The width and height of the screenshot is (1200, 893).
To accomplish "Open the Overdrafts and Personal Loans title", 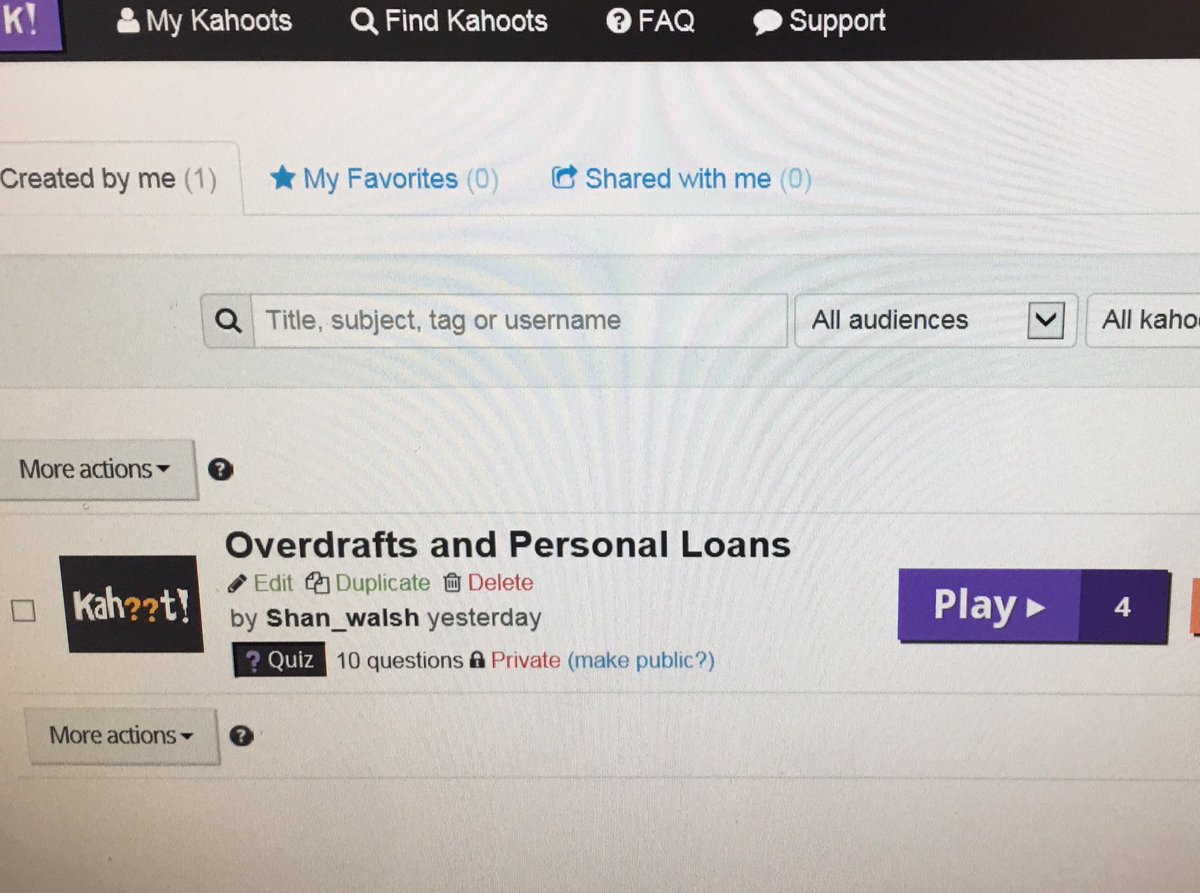I will point(508,545).
